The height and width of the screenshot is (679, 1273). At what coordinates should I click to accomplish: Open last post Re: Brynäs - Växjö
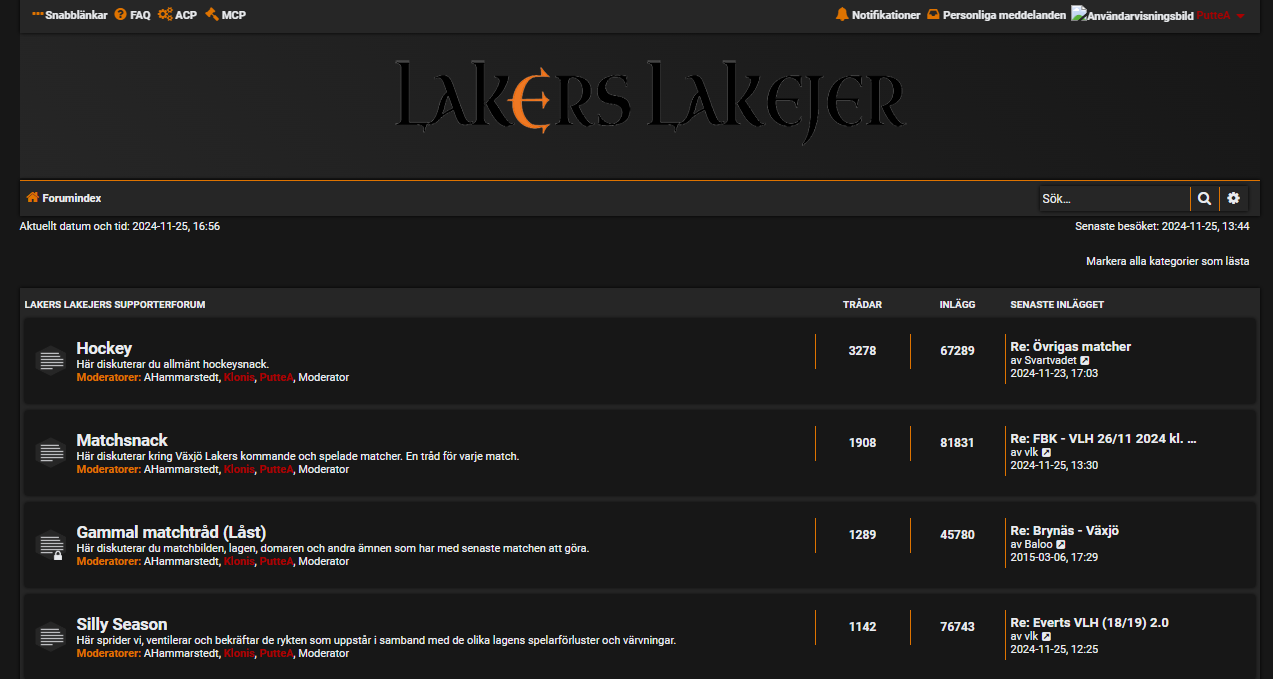click(x=1064, y=531)
